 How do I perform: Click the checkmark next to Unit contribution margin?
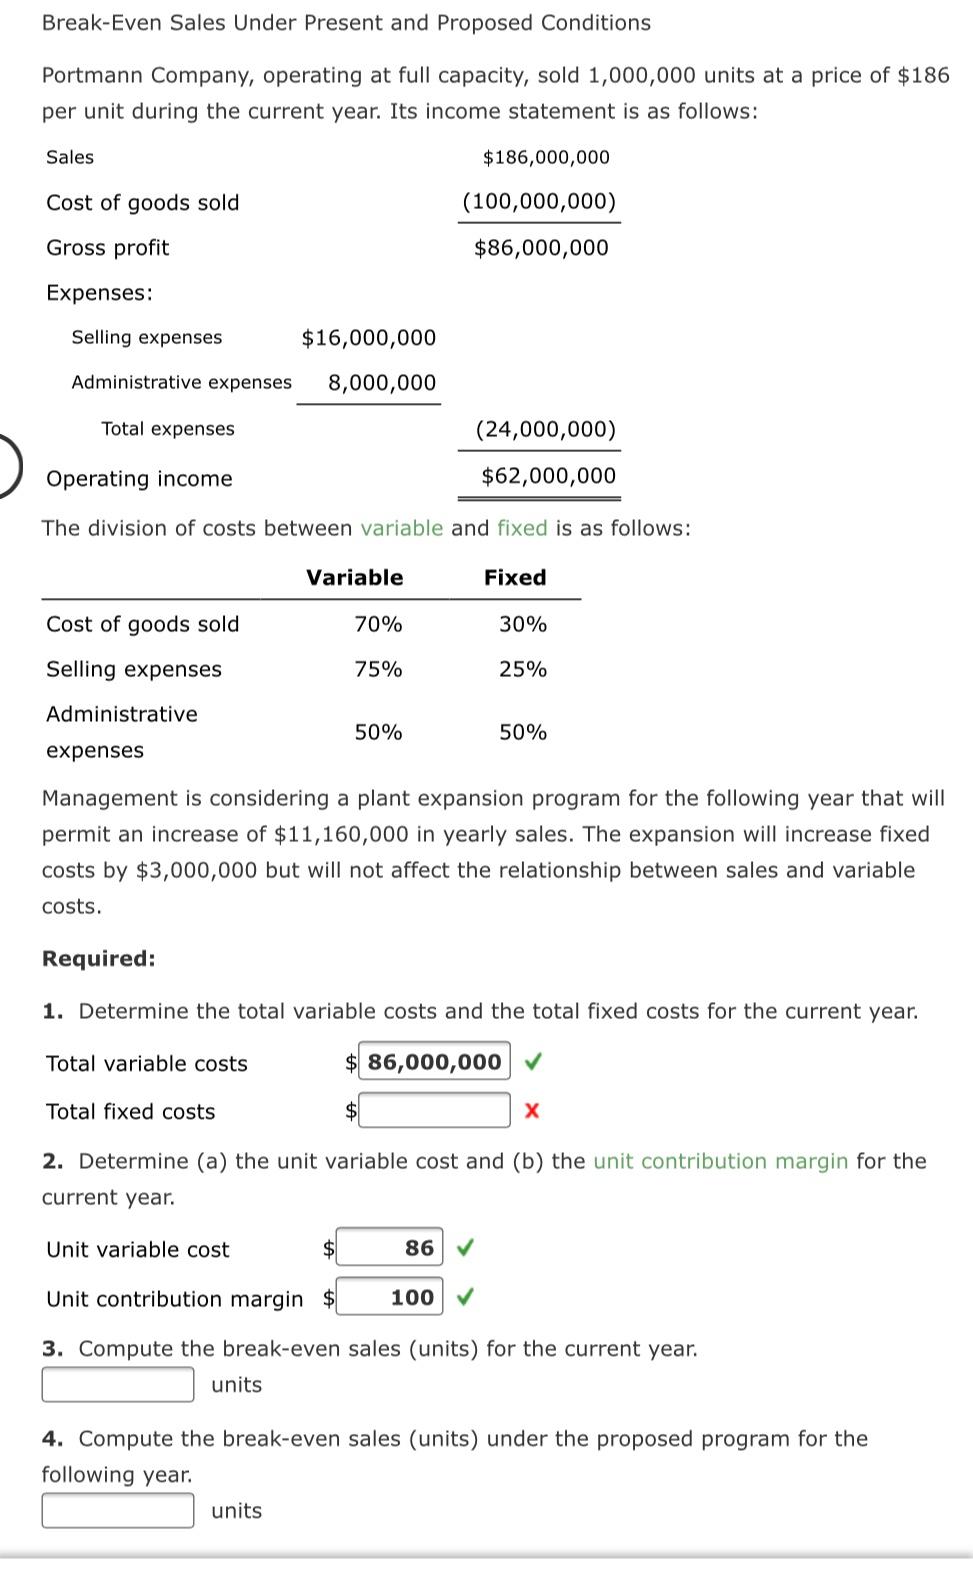tap(463, 1297)
